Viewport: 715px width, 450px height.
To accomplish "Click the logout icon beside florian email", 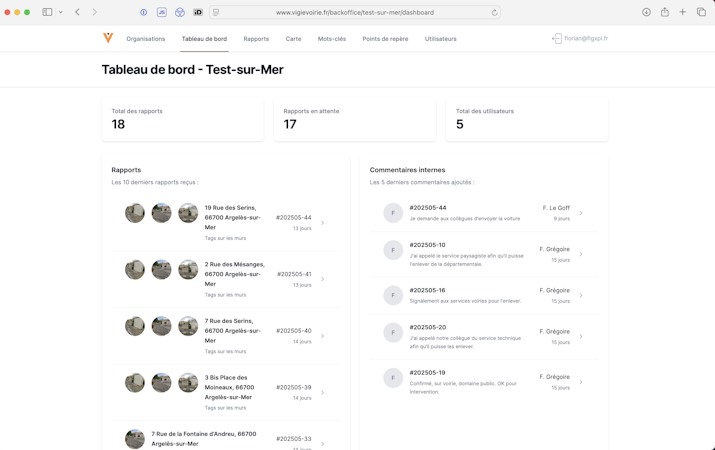I will (557, 39).
